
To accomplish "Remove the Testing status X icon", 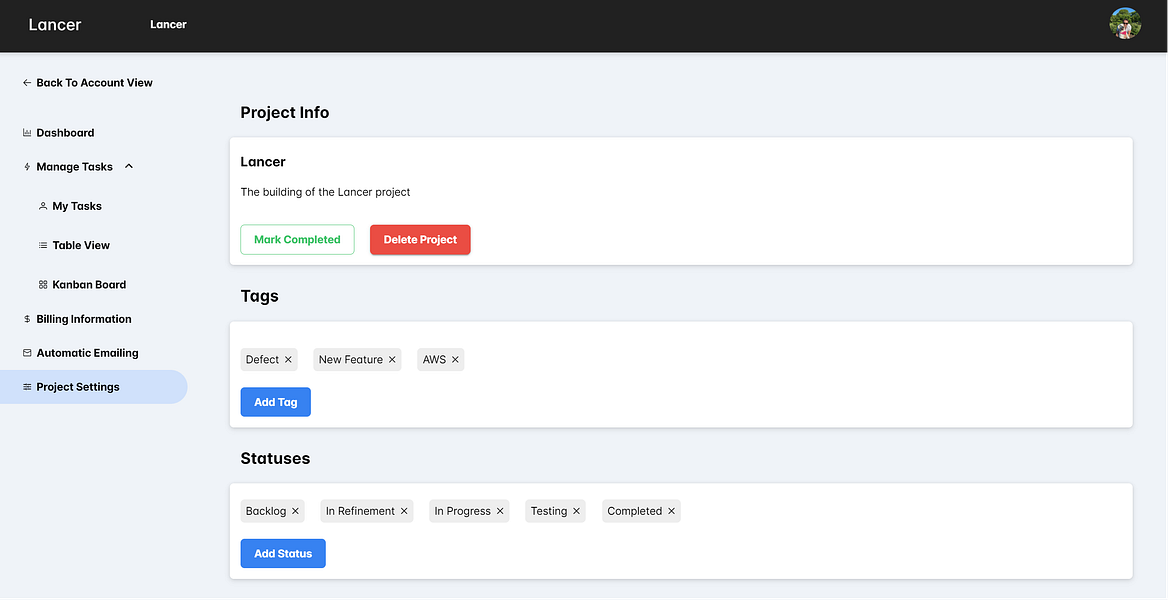I will (577, 511).
